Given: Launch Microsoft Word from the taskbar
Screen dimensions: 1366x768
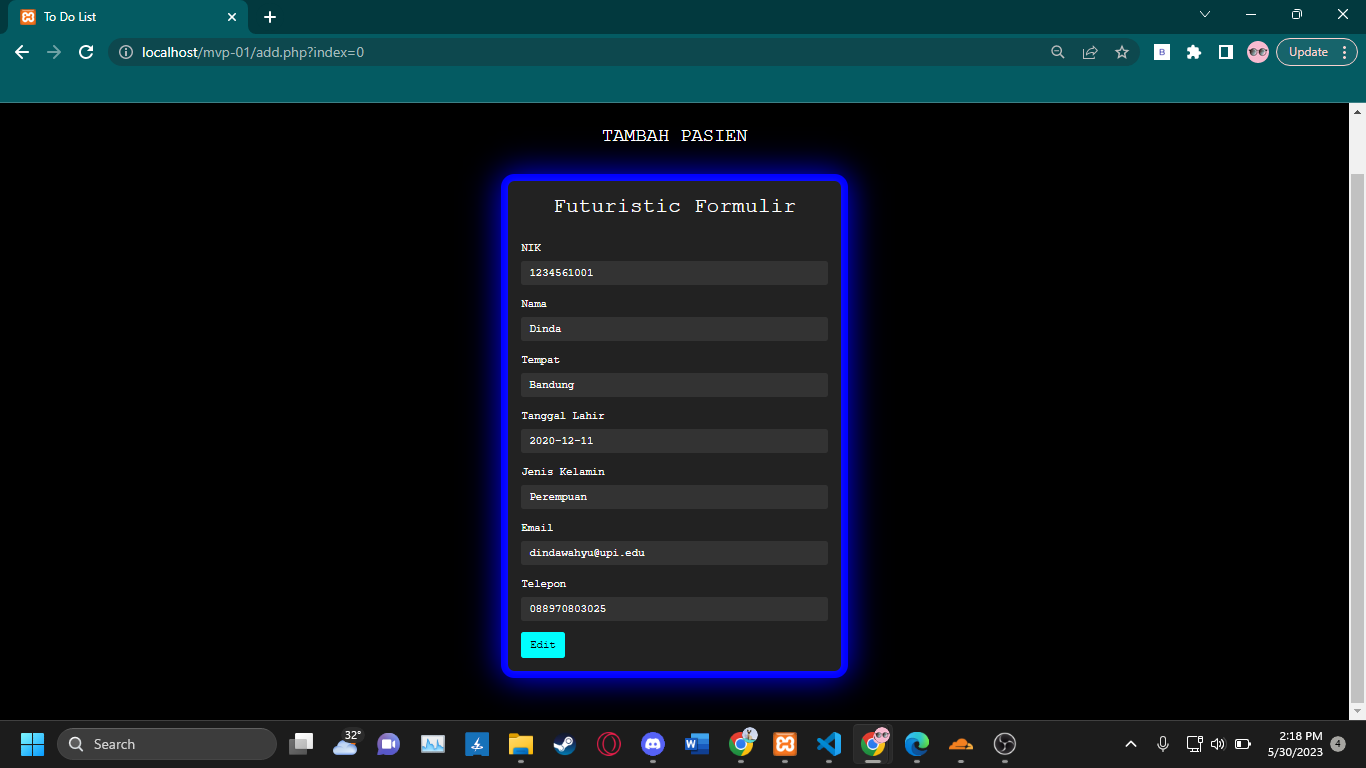Looking at the screenshot, I should pyautogui.click(x=696, y=744).
